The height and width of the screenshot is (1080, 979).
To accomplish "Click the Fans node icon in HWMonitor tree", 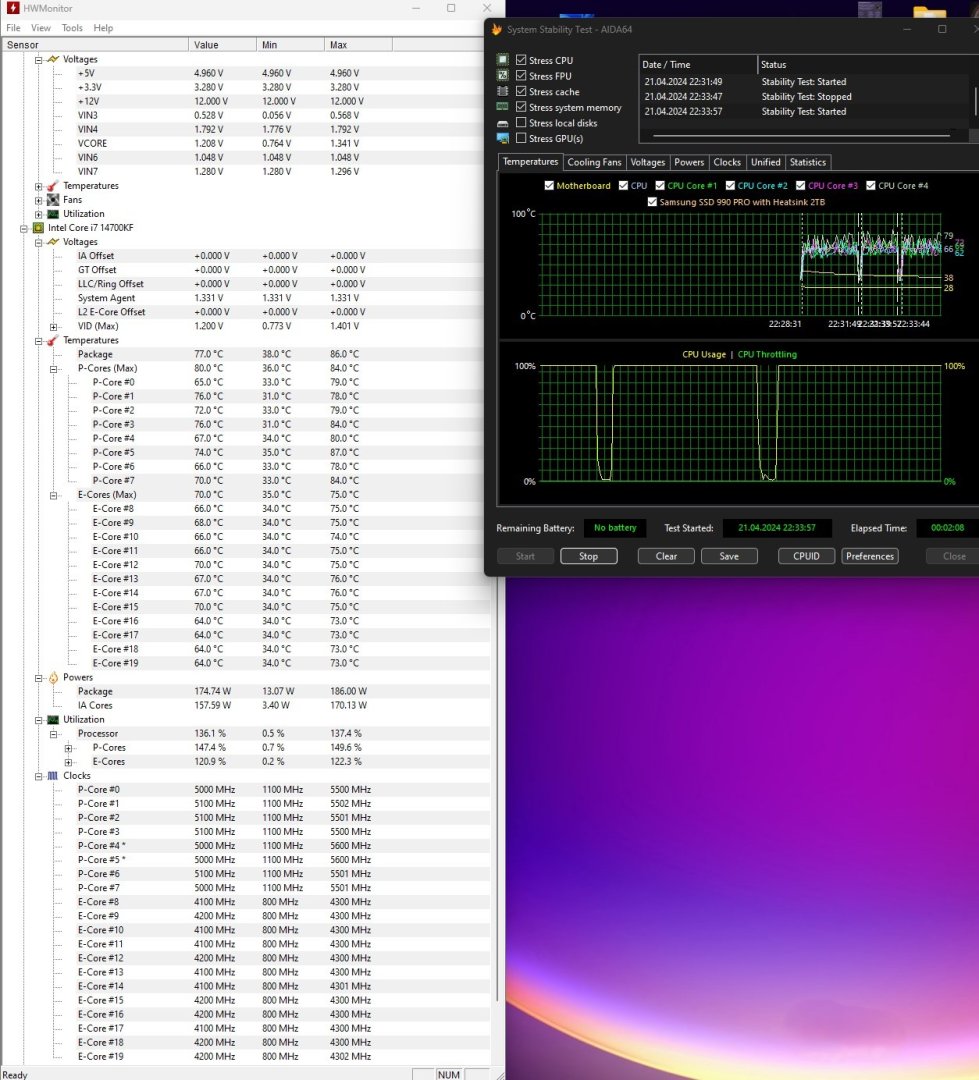I will [53, 200].
